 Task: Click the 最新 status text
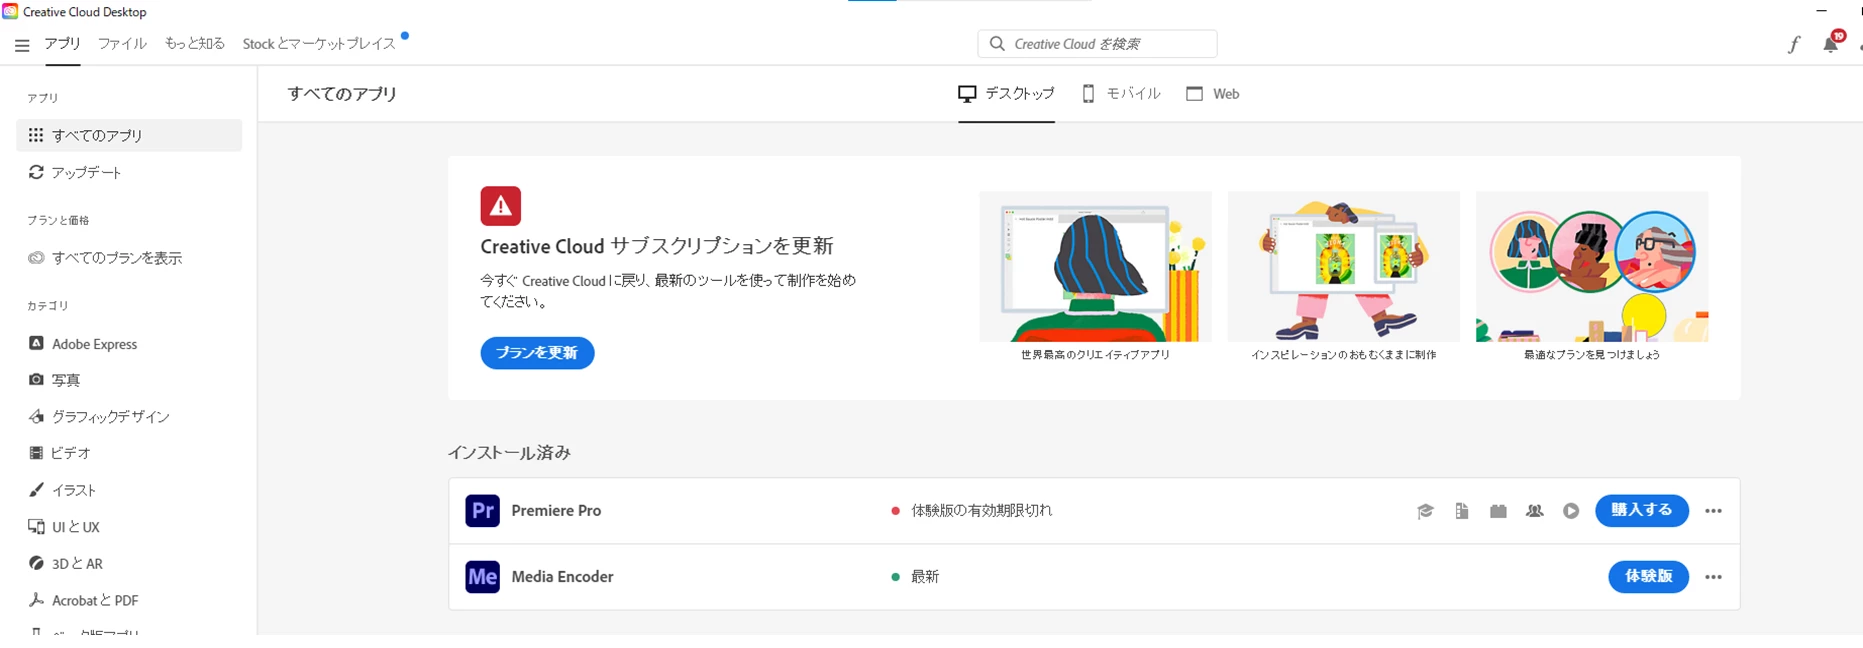(x=925, y=577)
